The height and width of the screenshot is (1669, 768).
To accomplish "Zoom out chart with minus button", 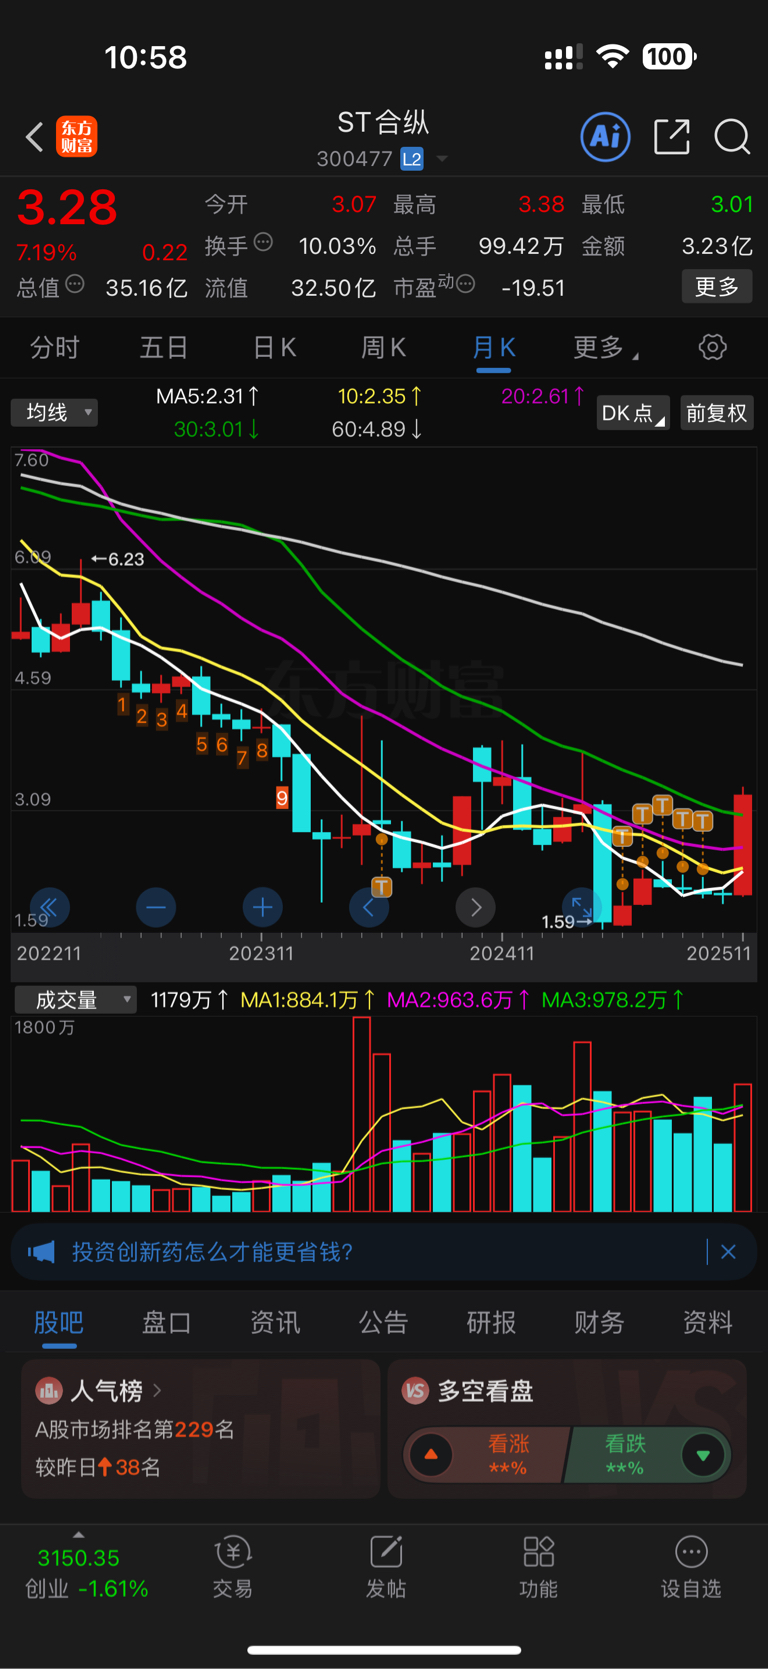I will (x=156, y=907).
